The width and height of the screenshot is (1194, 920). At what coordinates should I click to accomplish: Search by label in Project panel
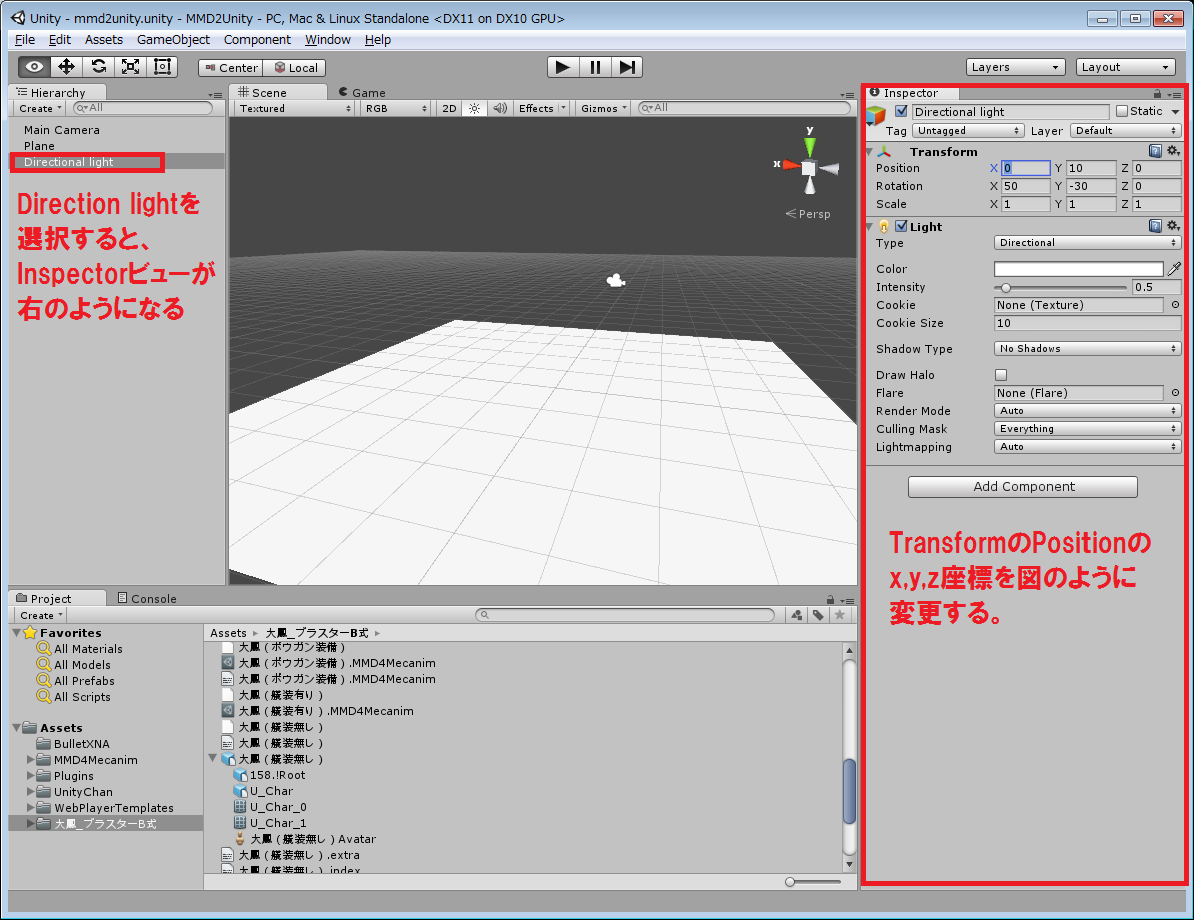point(818,615)
